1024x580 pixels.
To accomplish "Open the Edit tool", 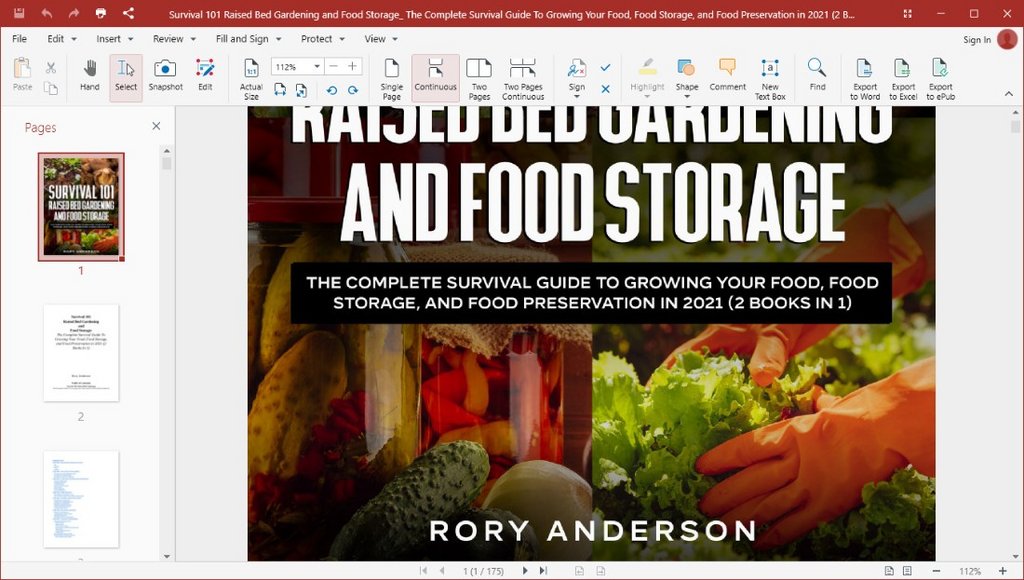I will pyautogui.click(x=205, y=75).
